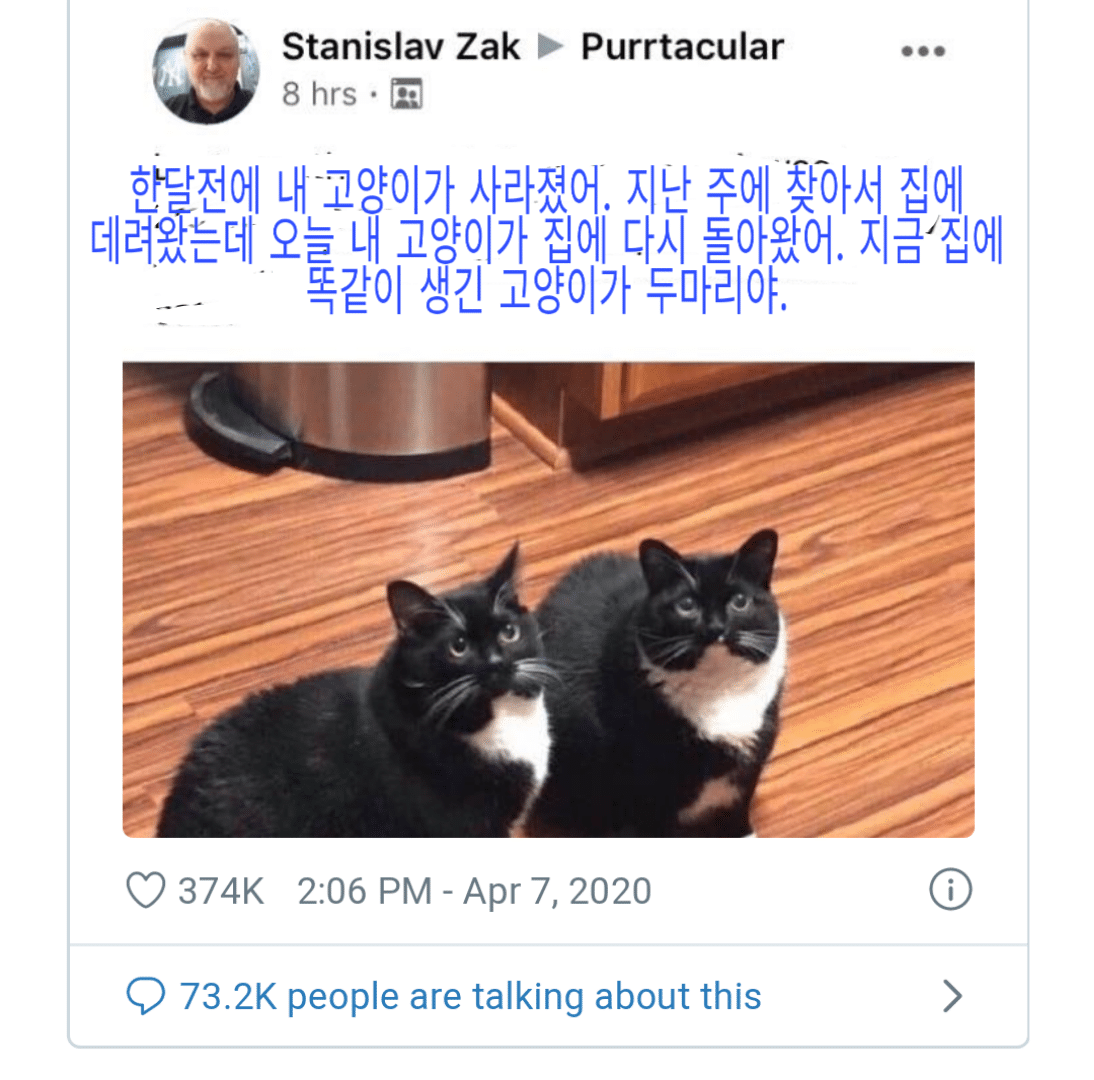Click the 2:06 PM - Apr 7, 2020 date
The height and width of the screenshot is (1080, 1094).
[474, 891]
